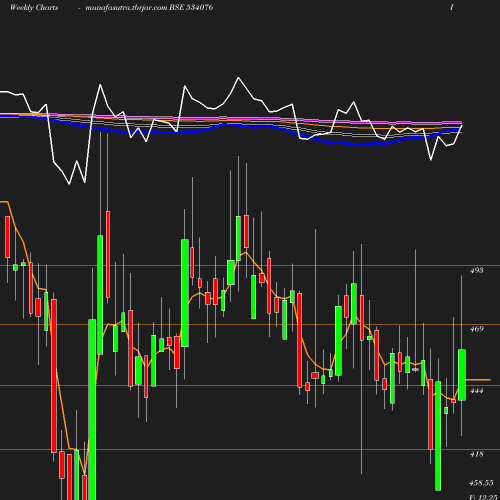This screenshot has height=500, width=500.
Task: Click the munafasutra.tbrjar.com site label
Action: coord(126,8)
